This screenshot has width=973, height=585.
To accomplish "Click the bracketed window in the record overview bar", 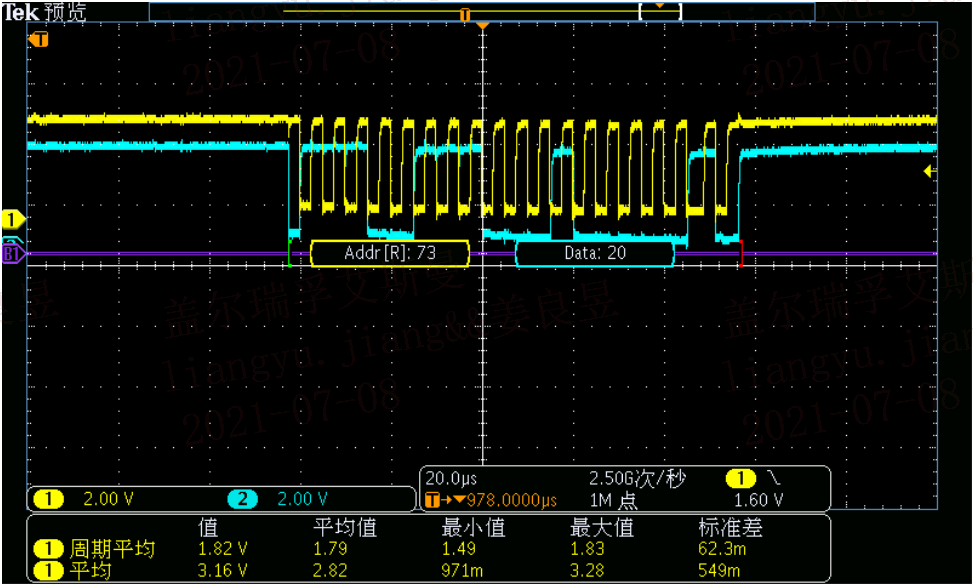I will pyautogui.click(x=660, y=11).
